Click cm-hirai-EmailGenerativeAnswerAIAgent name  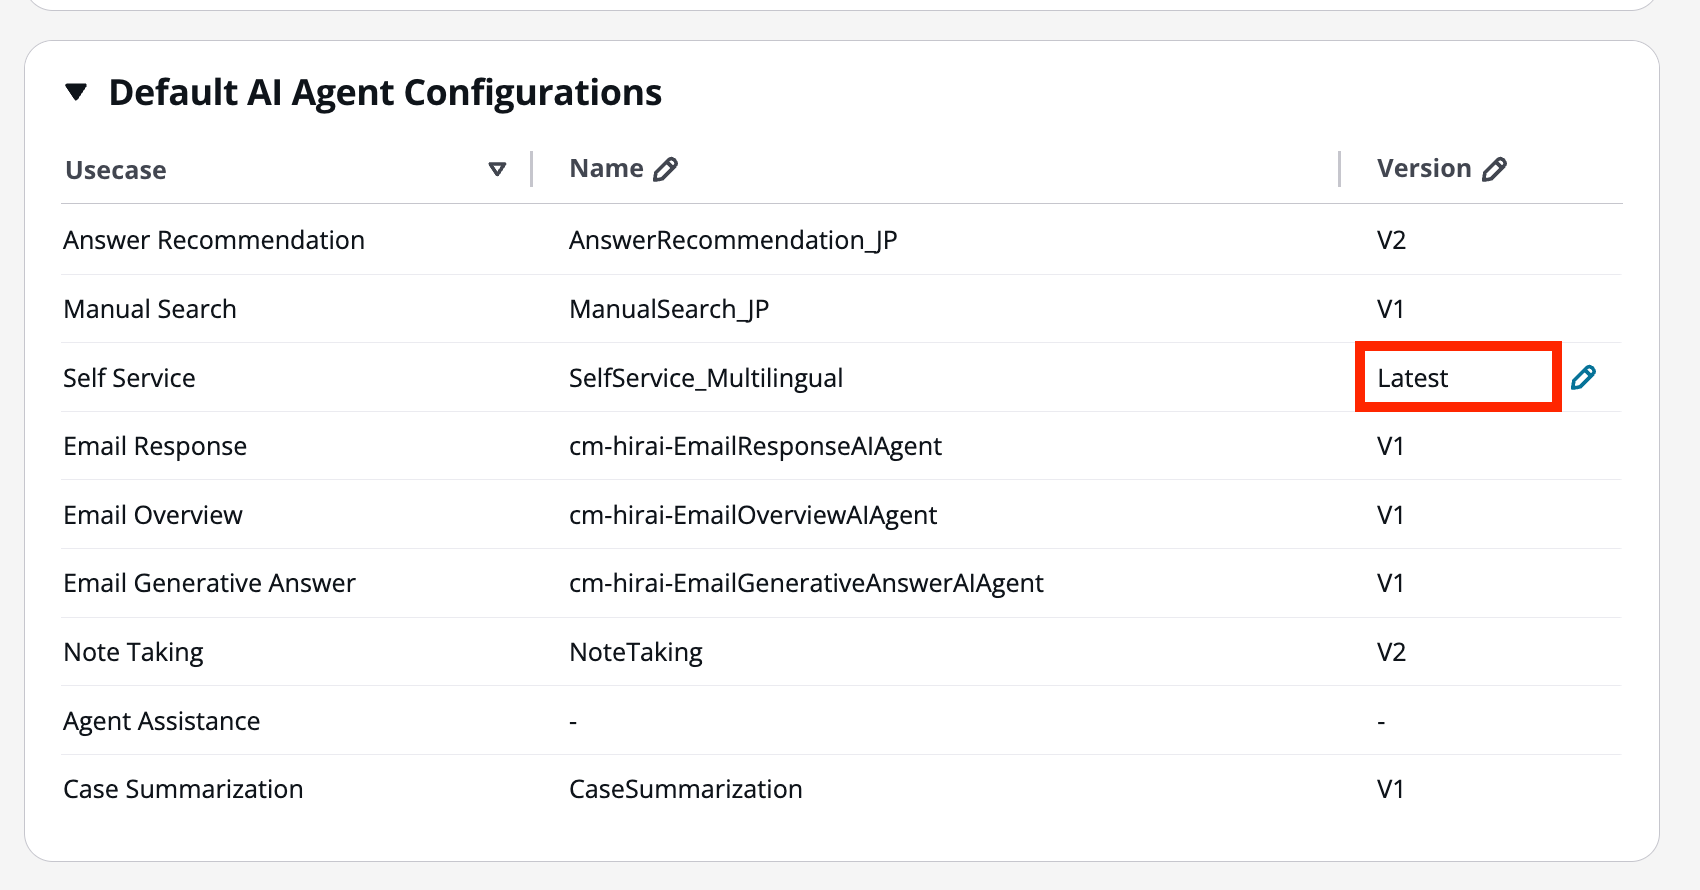(x=806, y=583)
